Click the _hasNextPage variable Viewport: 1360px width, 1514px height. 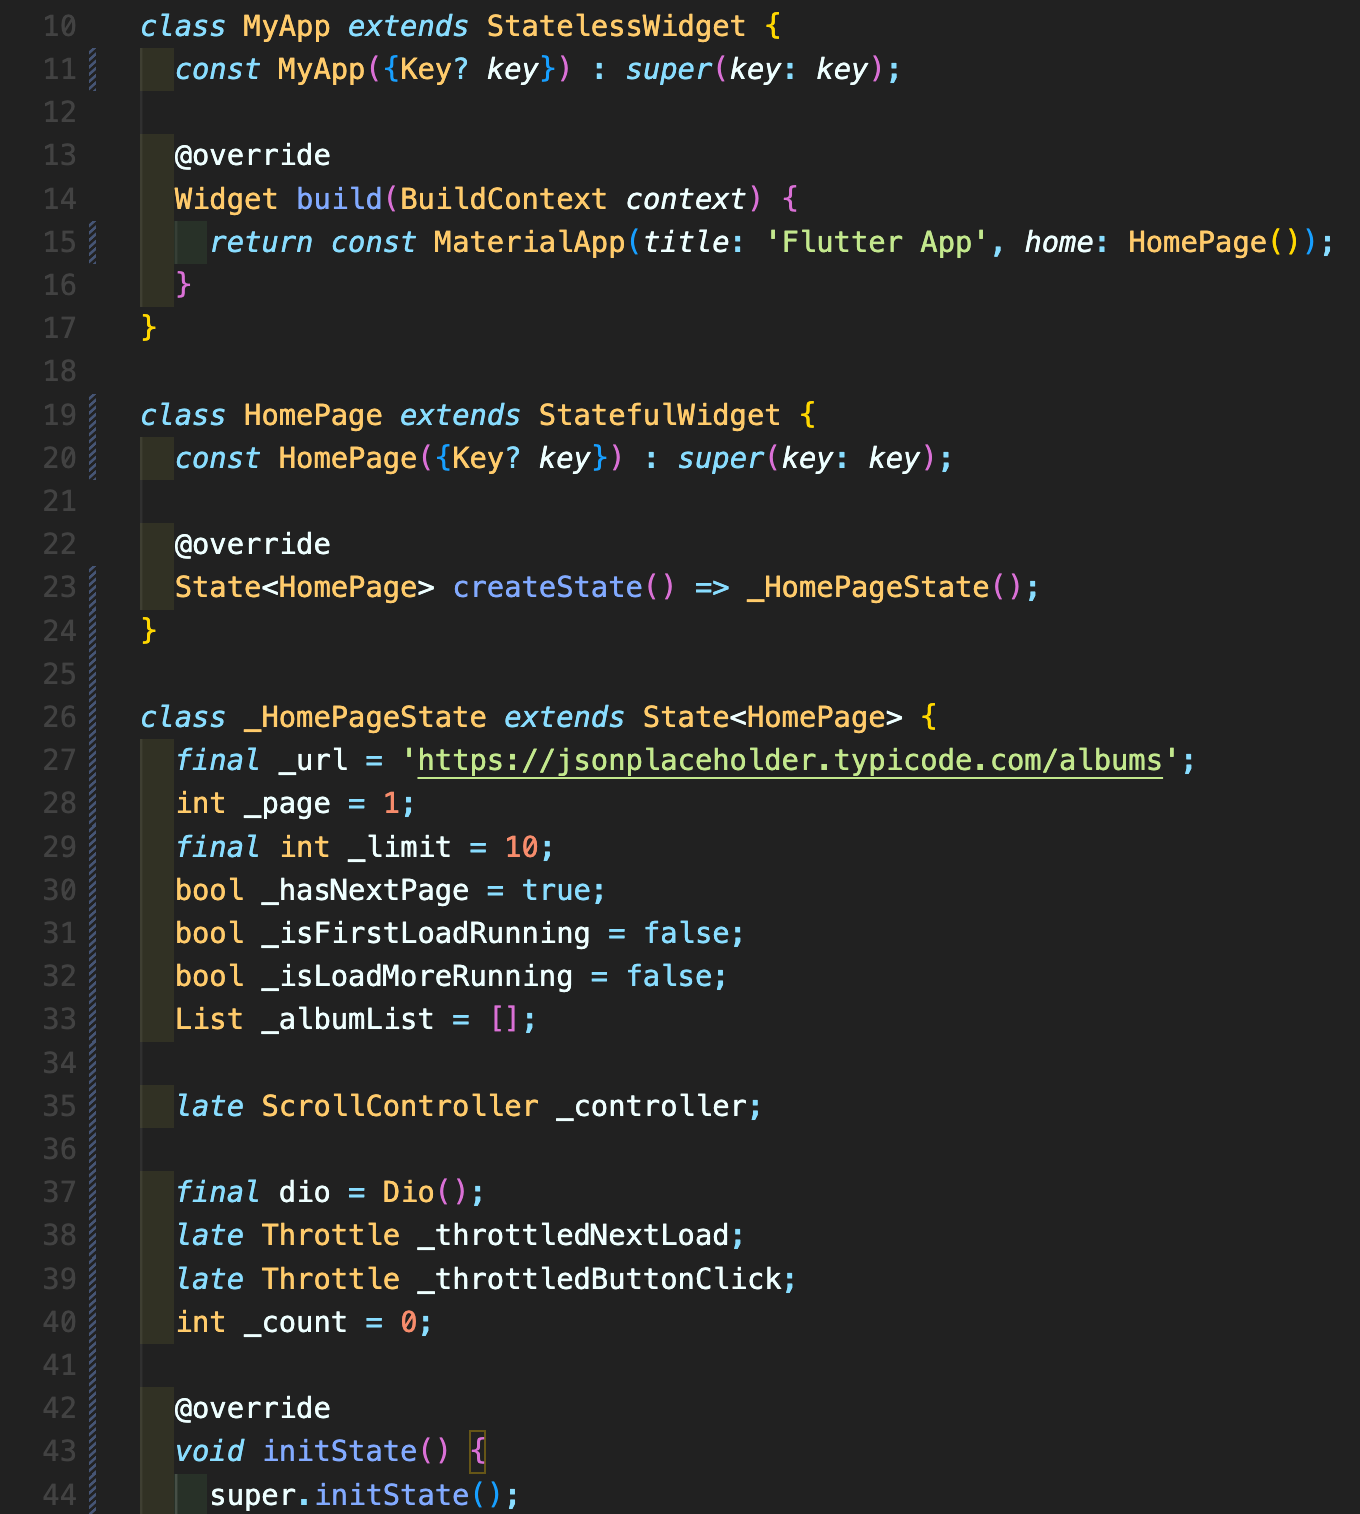click(x=365, y=890)
